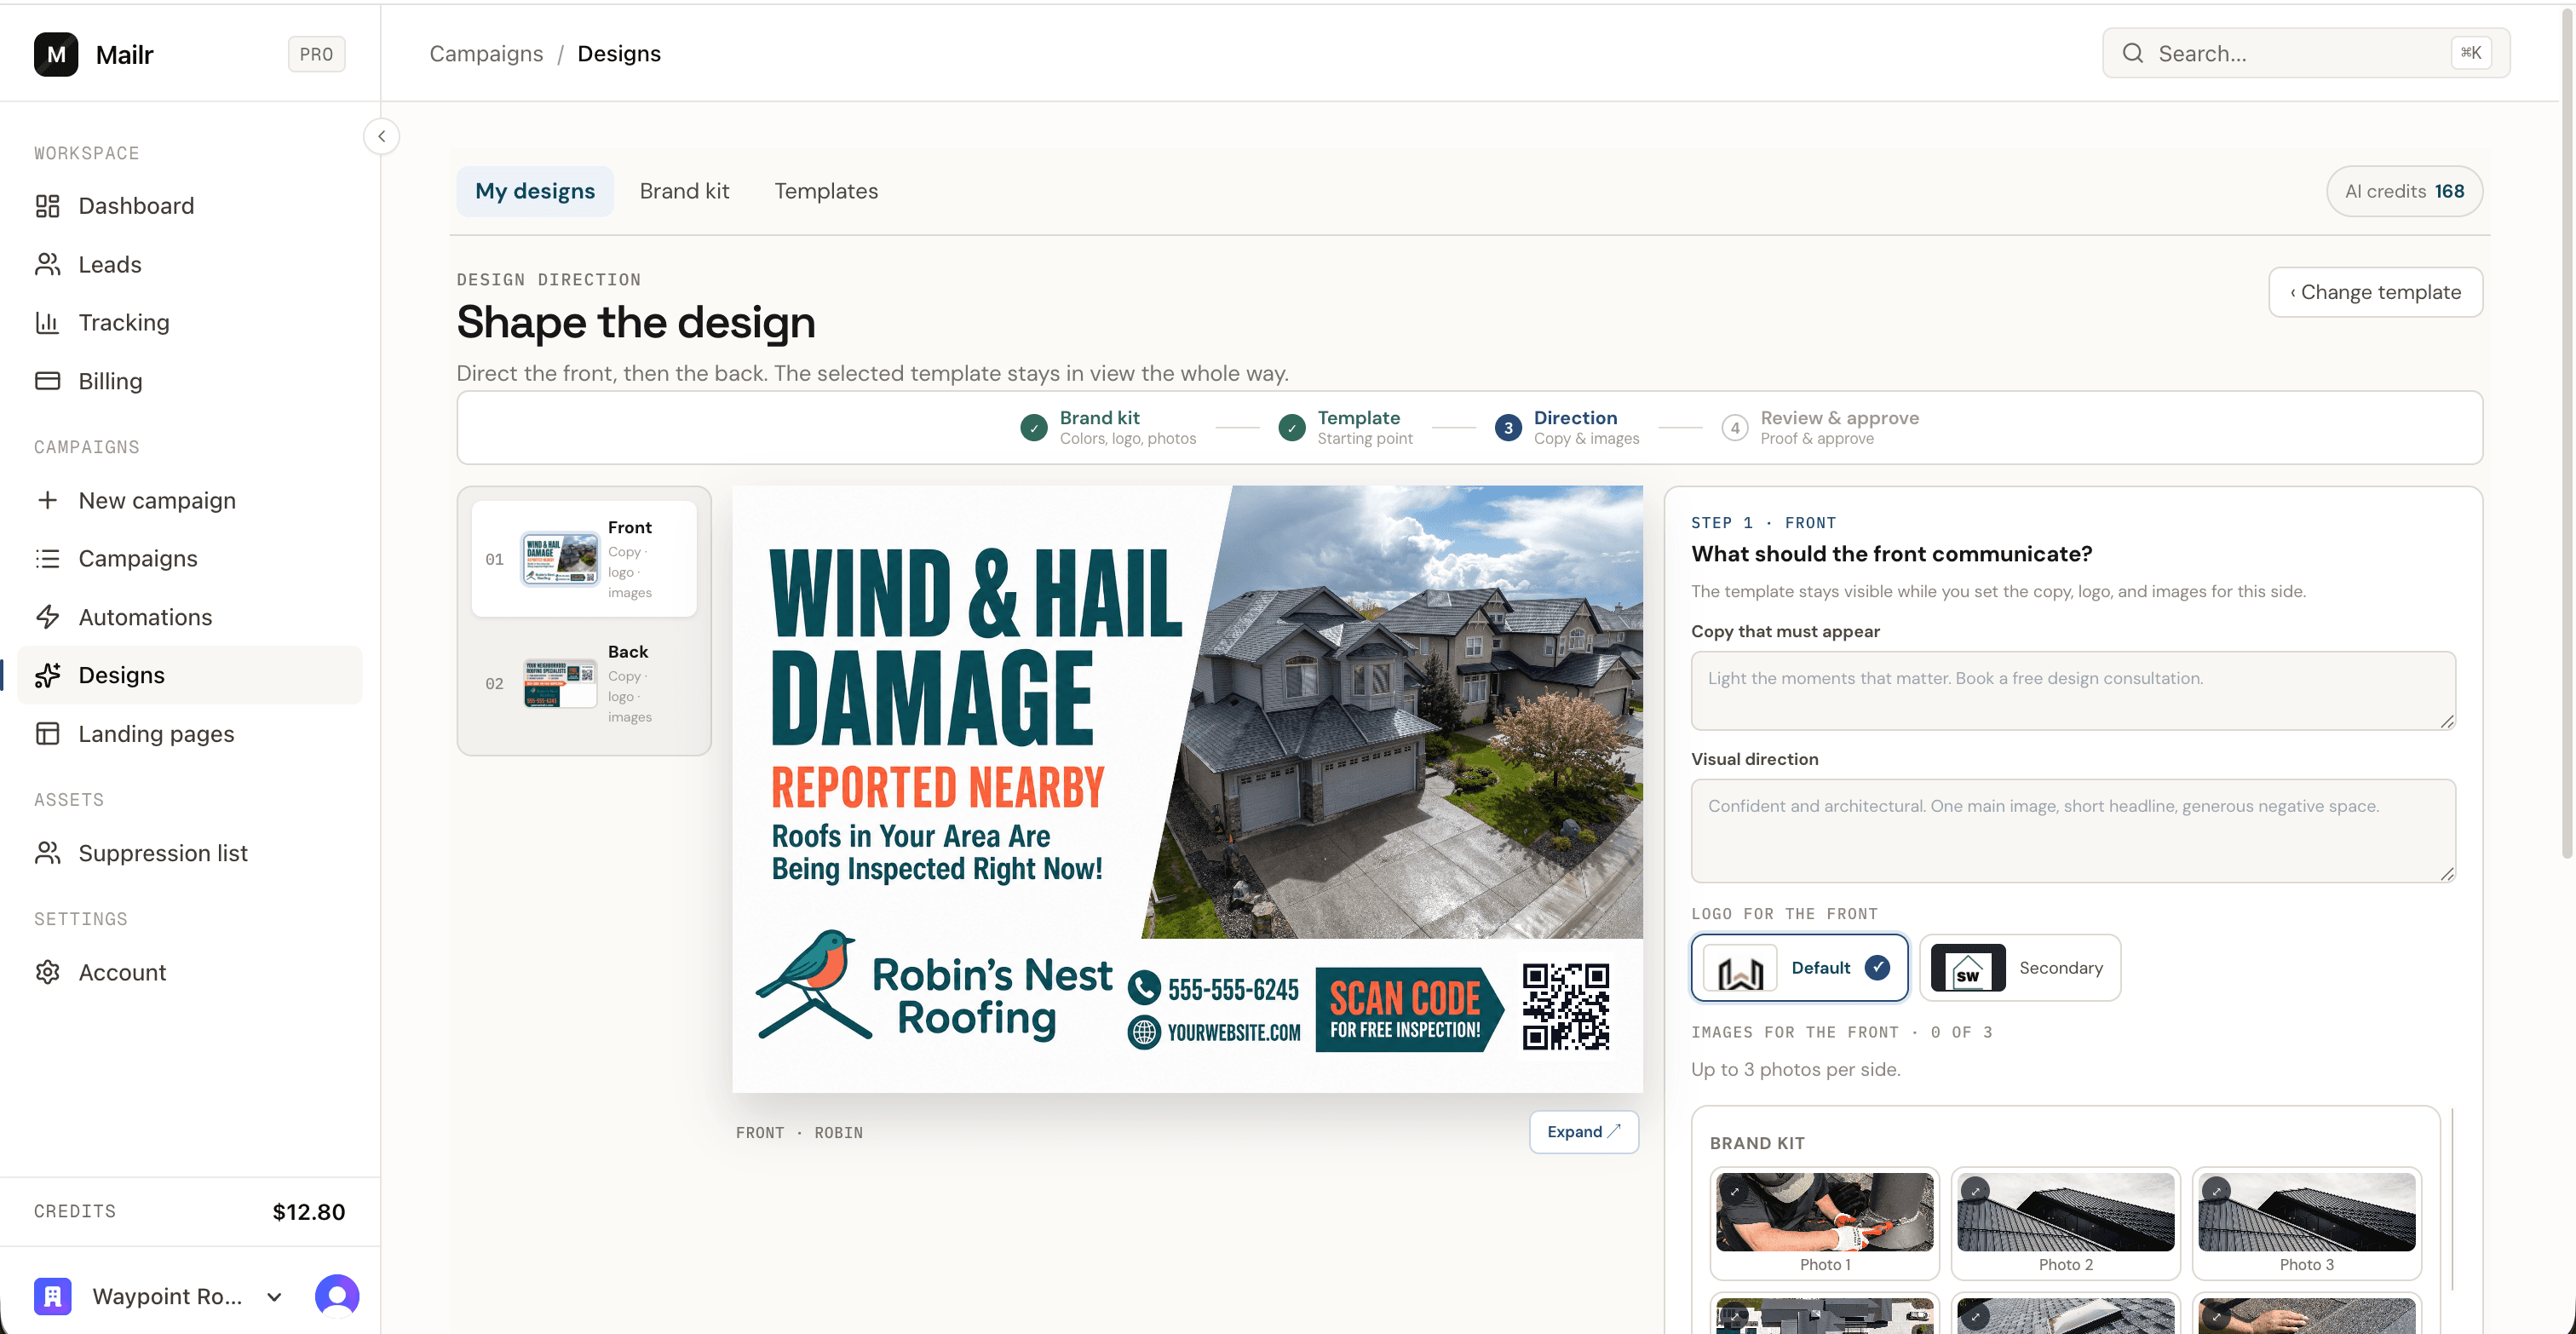Click the brand kit panel scrollbar

tap(2452, 1198)
